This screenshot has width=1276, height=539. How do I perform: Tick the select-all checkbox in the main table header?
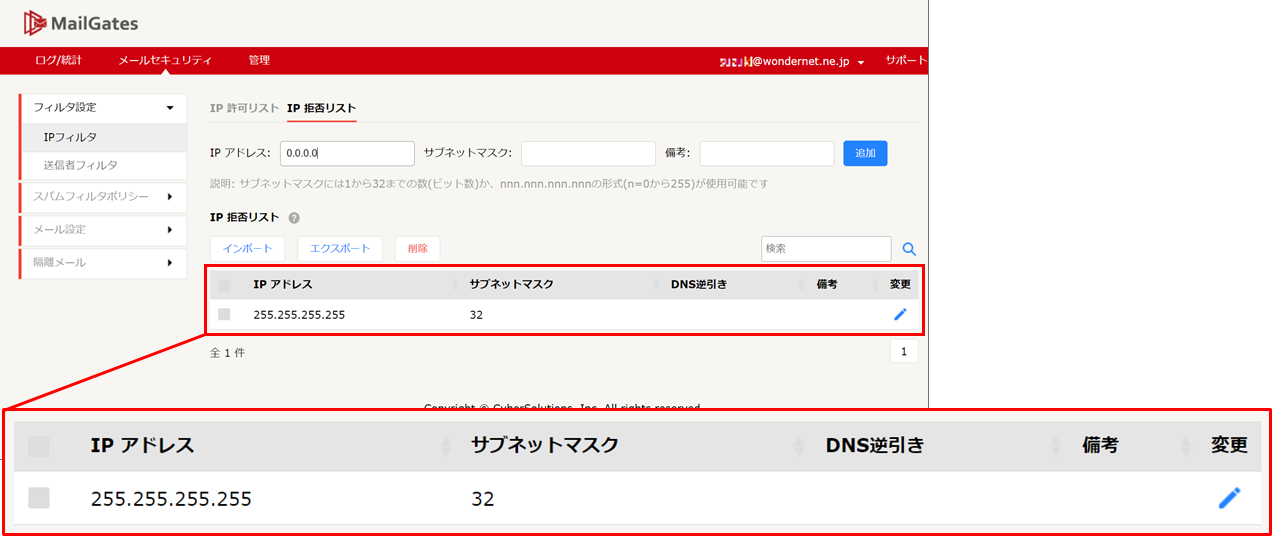224,285
